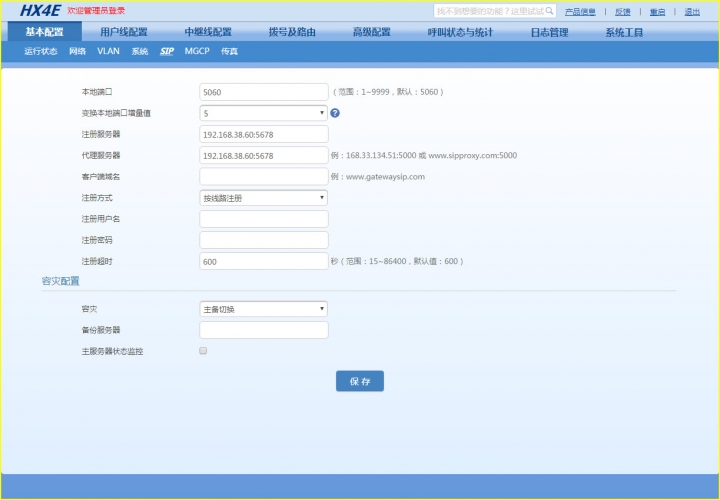Screen dimensions: 720x500
Task: Focus the 注册超时 field
Action: pos(264,261)
